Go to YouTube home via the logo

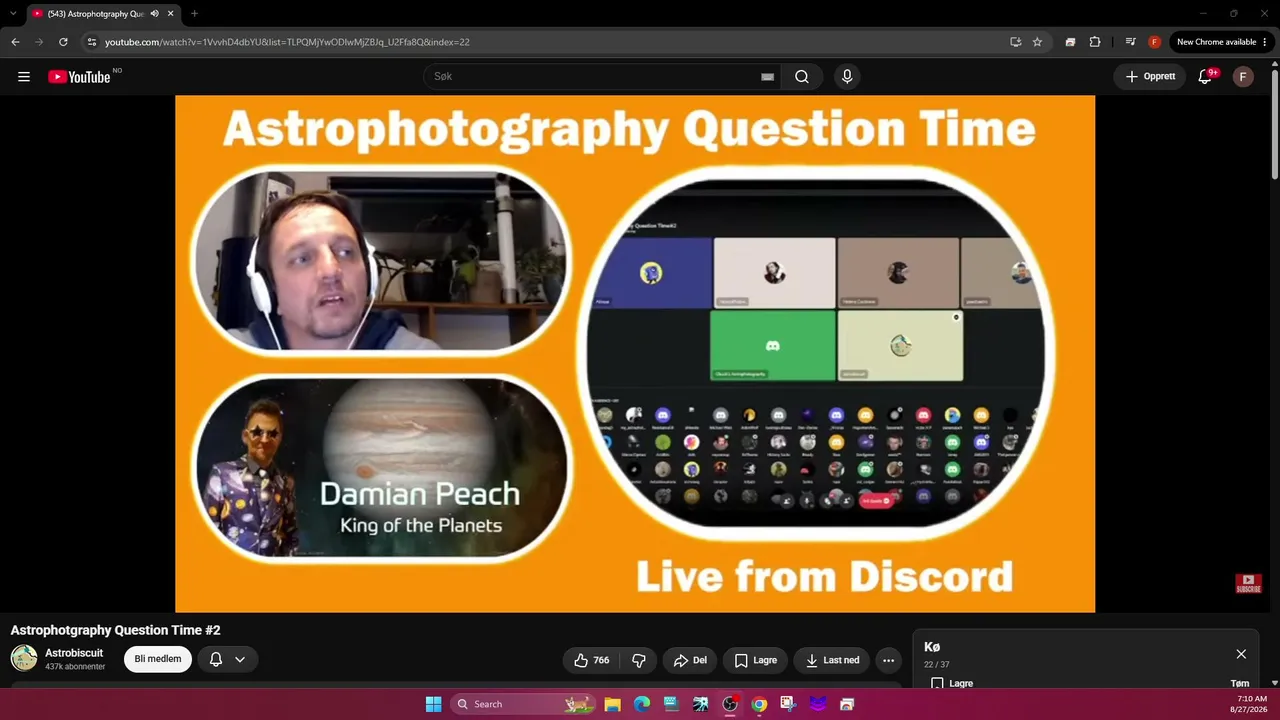[x=79, y=77]
